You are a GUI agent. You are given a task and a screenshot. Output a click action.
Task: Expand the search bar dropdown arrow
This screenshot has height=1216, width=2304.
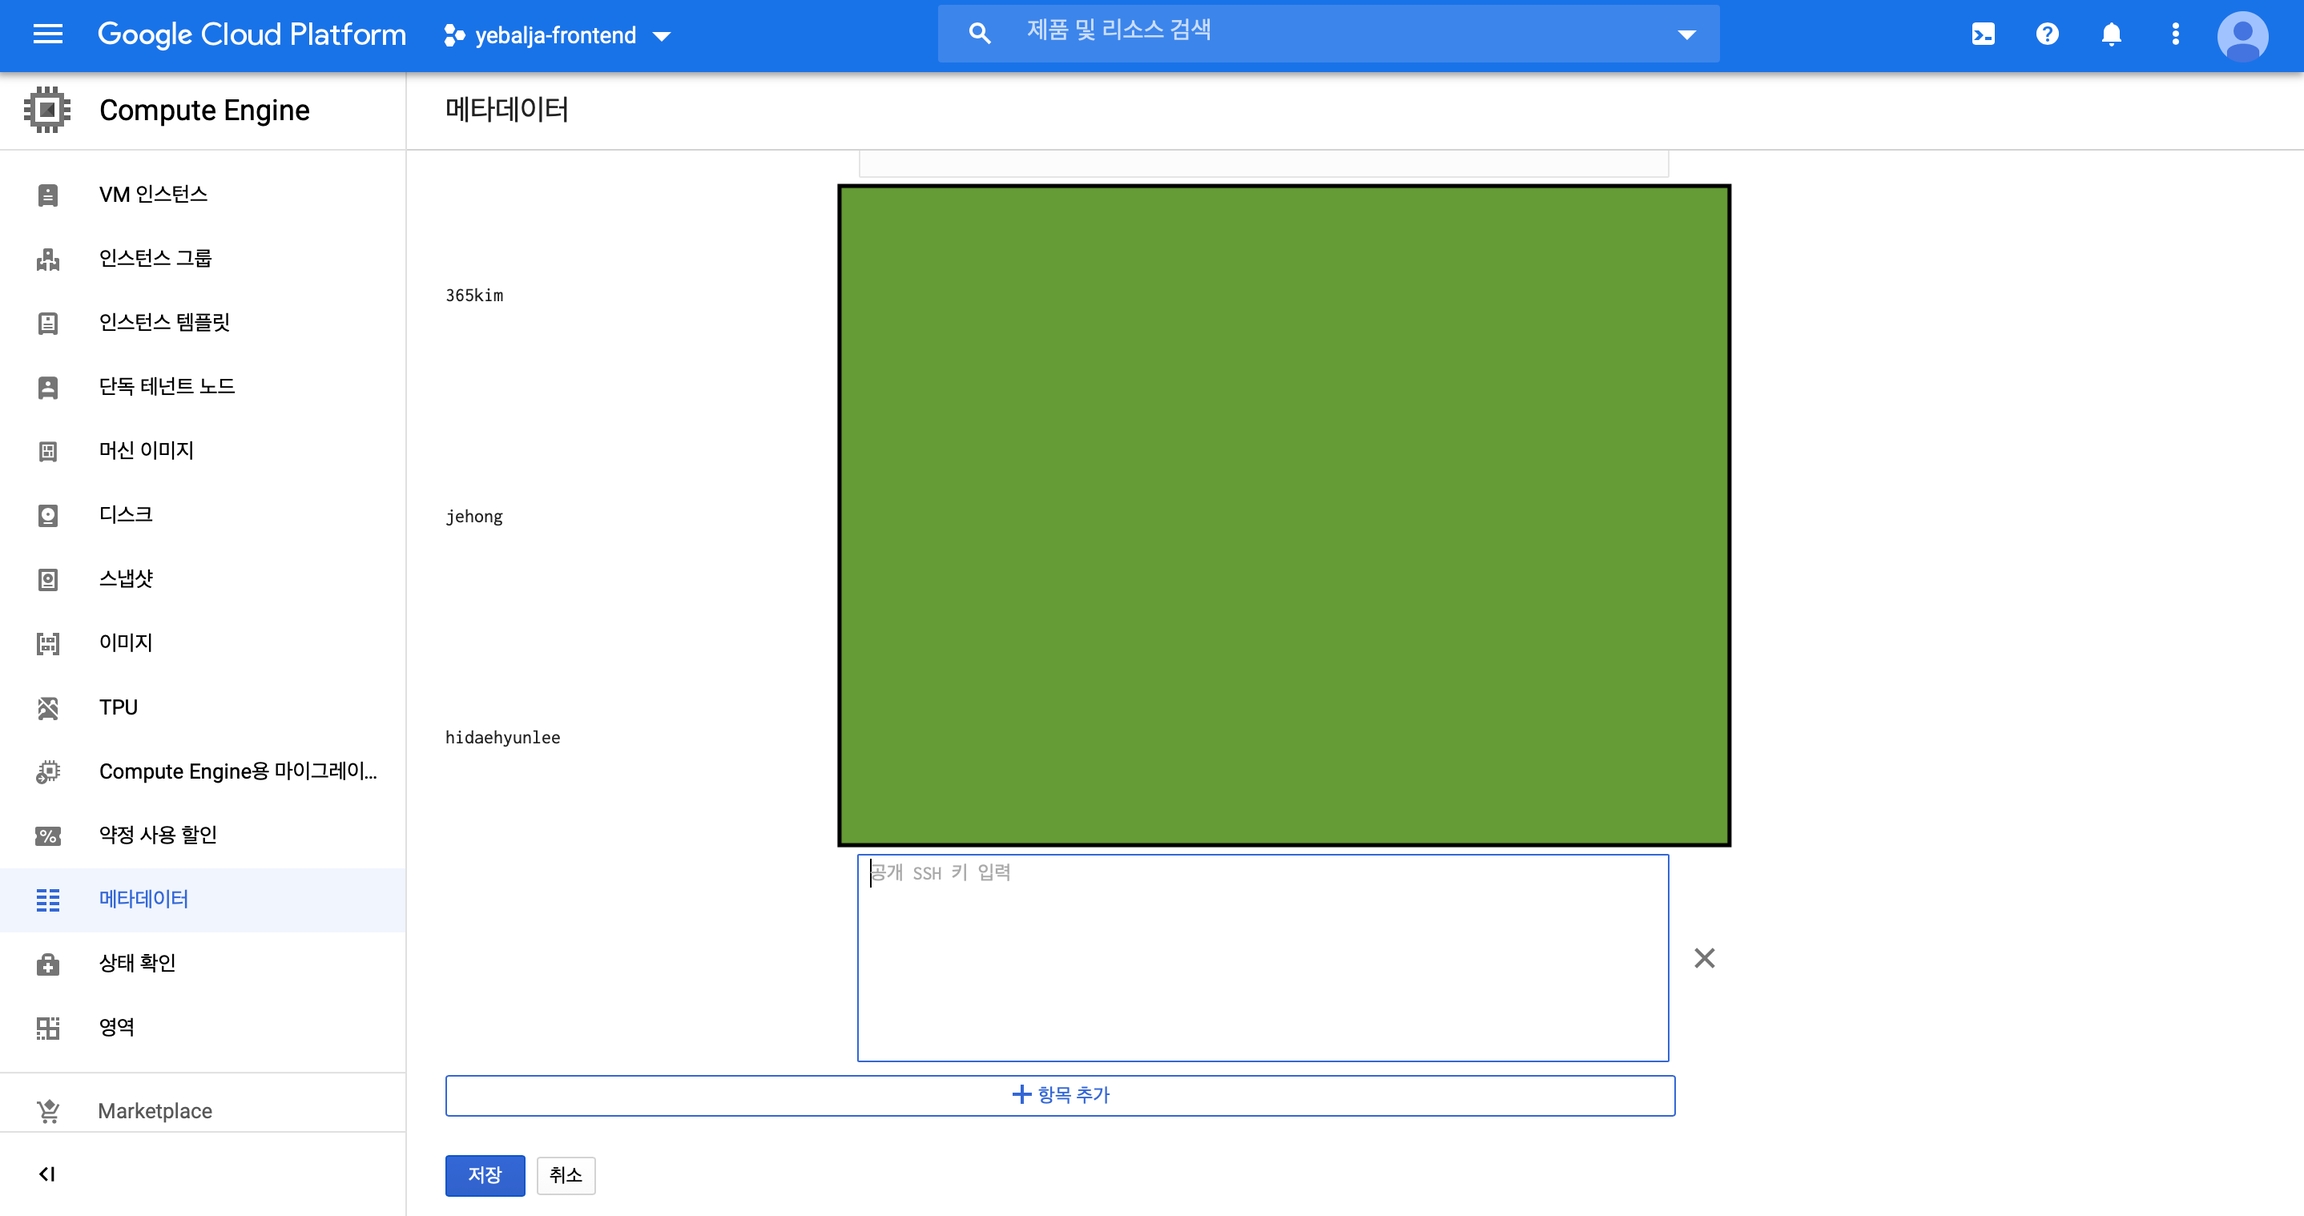(1686, 35)
